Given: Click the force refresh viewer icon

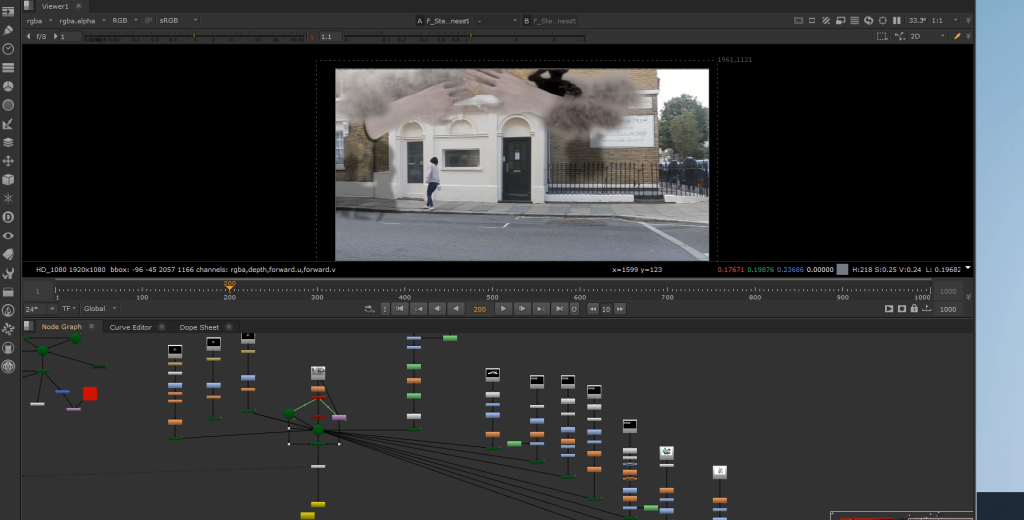Looking at the screenshot, I should 869,20.
